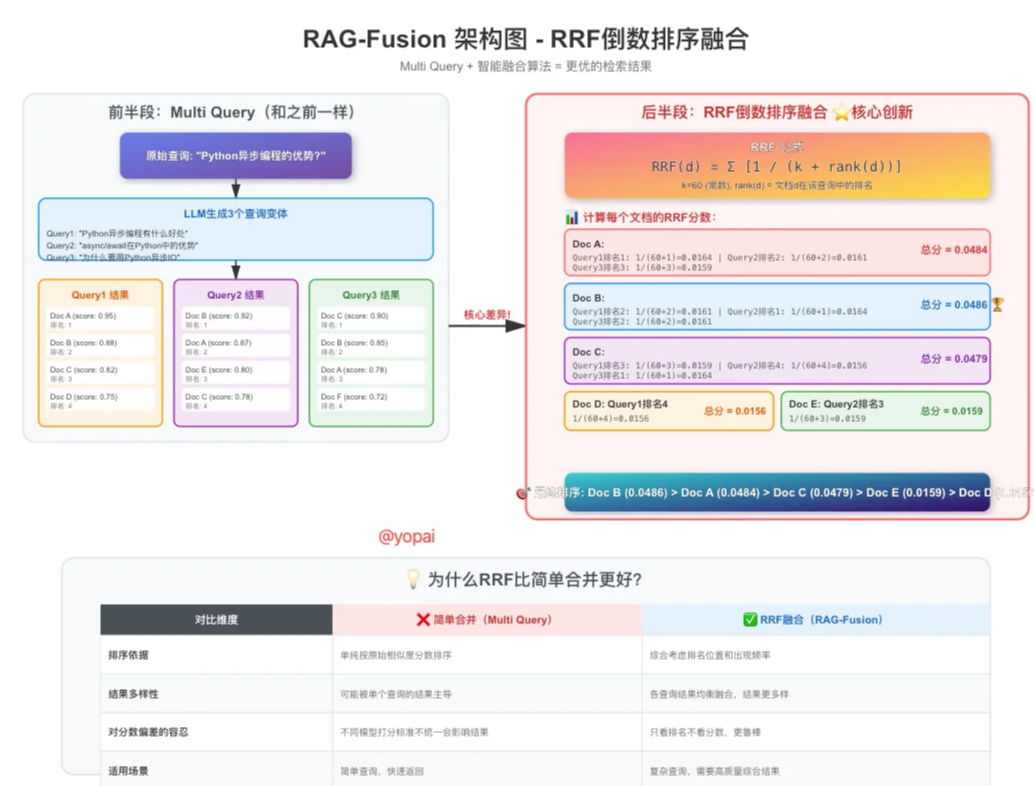1034x786 pixels.
Task: Click the trophy icon beside Doc B total
Action: 998,305
